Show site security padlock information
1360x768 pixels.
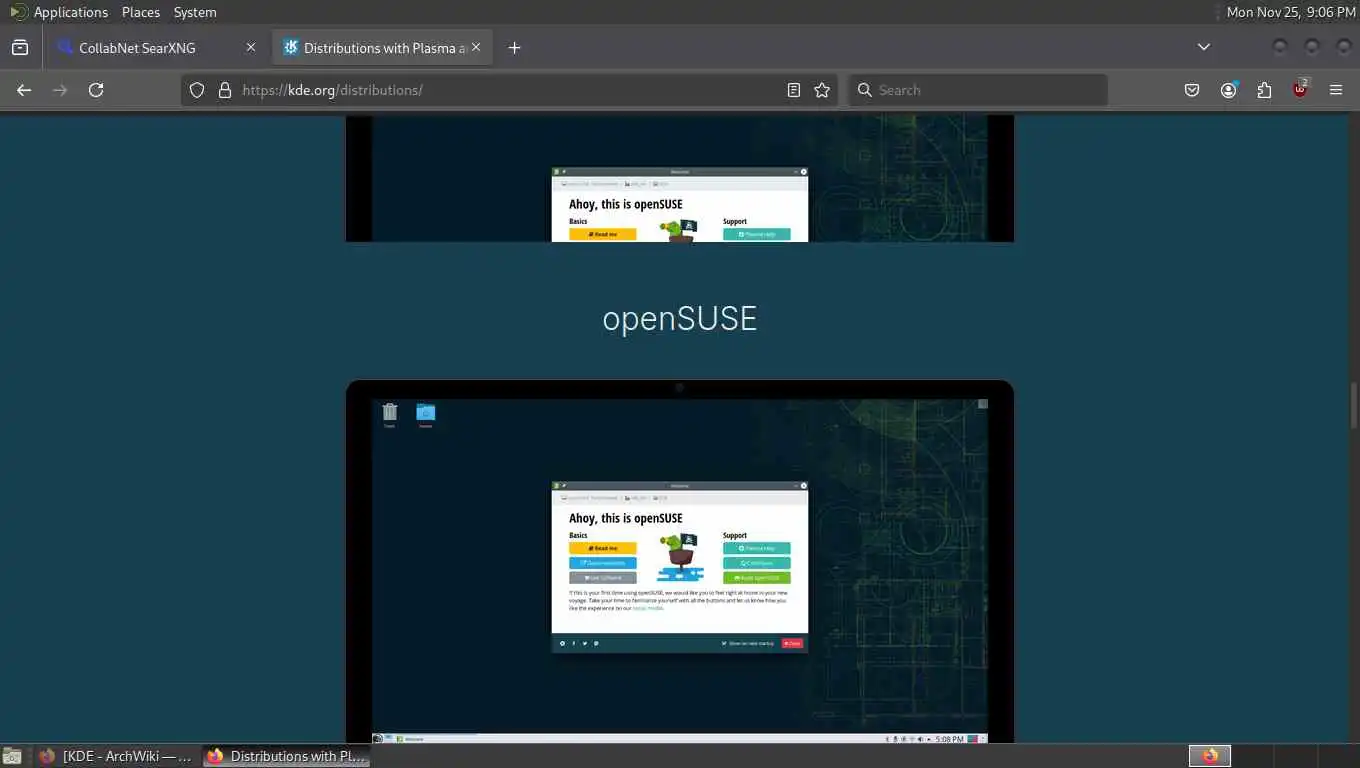[x=224, y=90]
